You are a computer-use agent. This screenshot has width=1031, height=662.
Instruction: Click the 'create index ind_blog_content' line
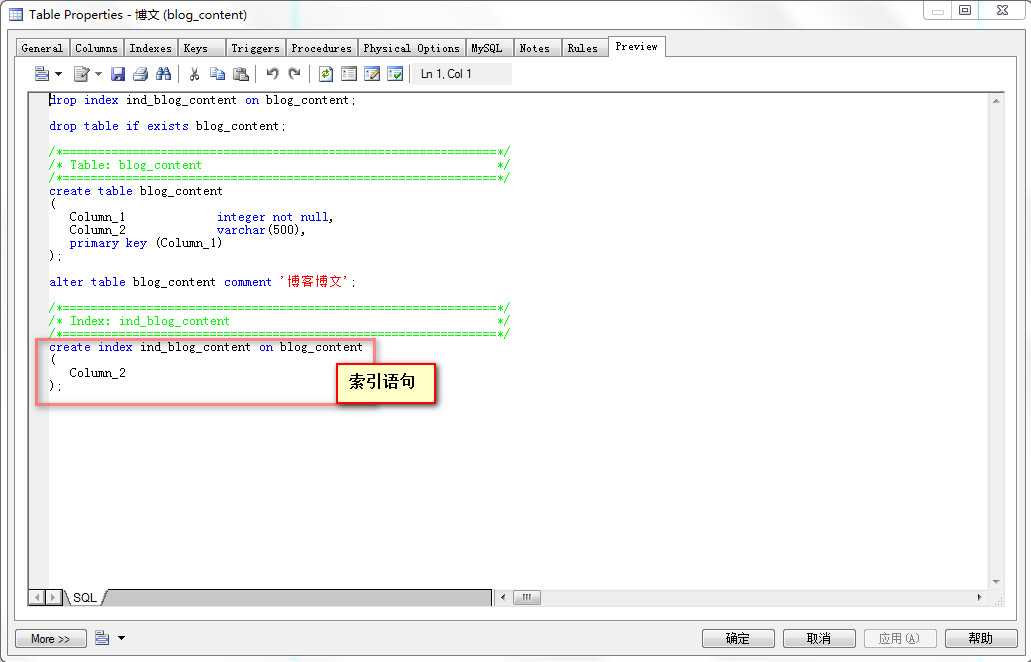[x=206, y=346]
